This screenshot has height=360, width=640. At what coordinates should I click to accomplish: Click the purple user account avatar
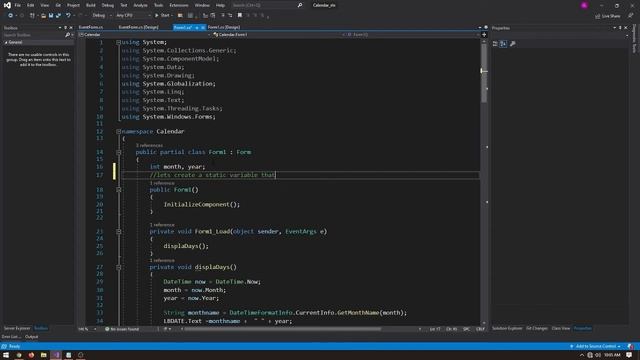[584, 5]
